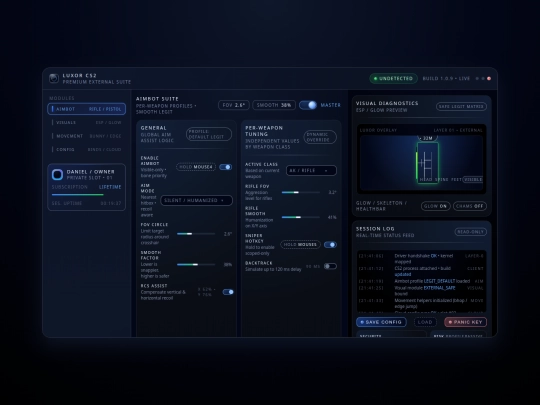540x405 pixels.
Task: Click the BUILD 1.0.9 • LIVE text
Action: click(446, 79)
